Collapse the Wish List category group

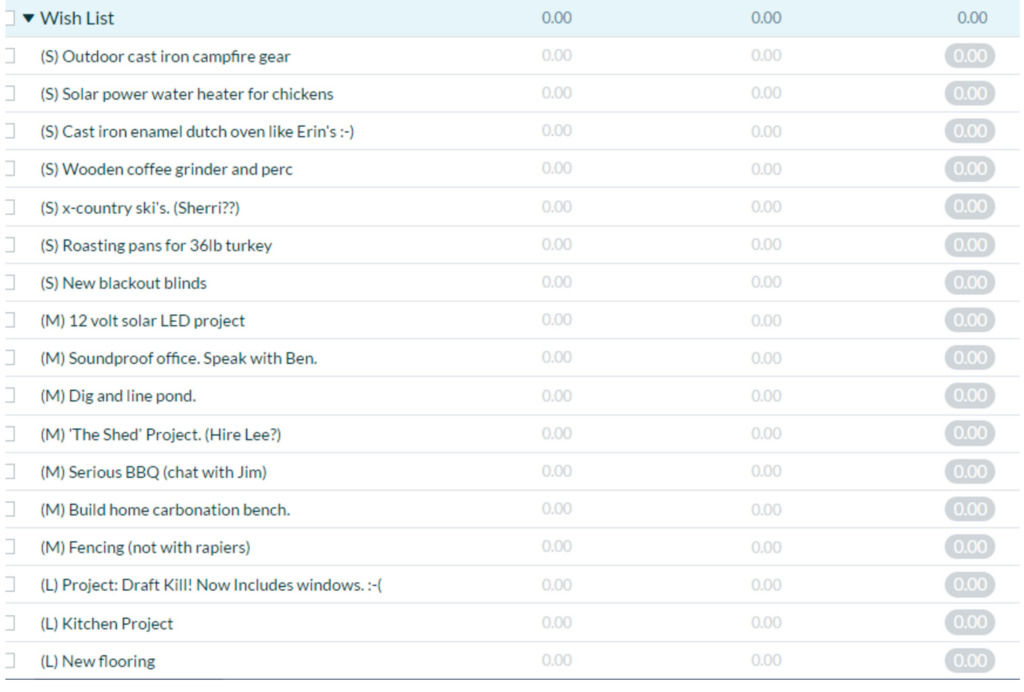coord(28,18)
